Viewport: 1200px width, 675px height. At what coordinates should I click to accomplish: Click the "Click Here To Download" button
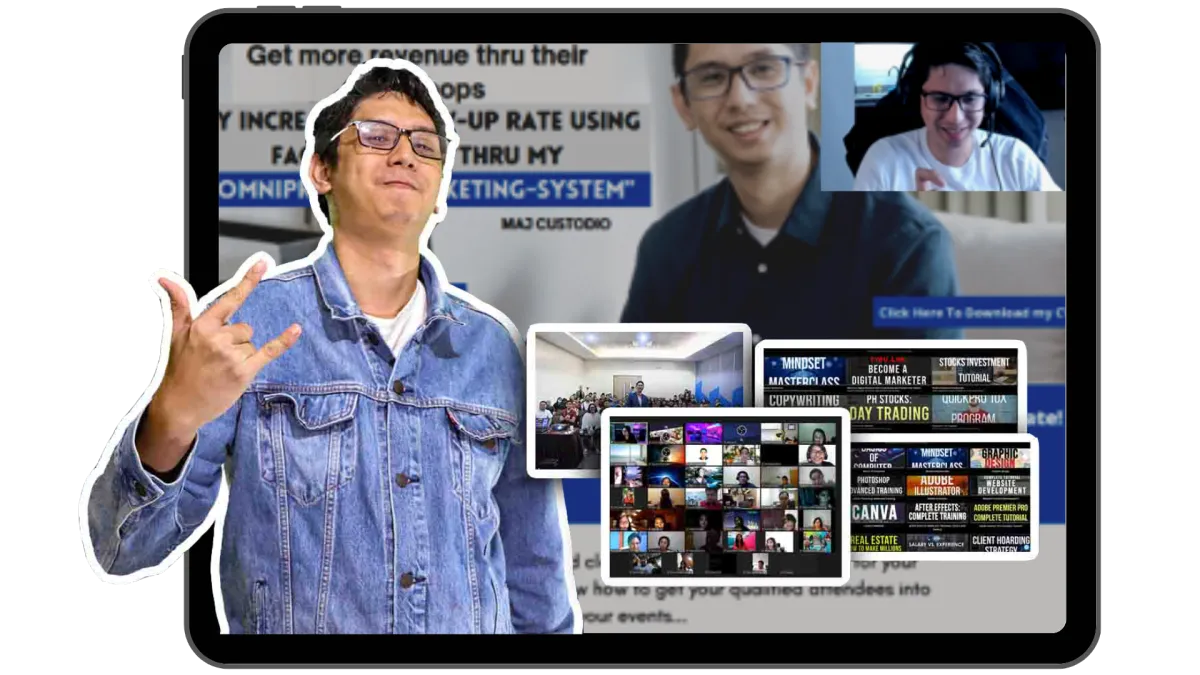pyautogui.click(x=969, y=313)
